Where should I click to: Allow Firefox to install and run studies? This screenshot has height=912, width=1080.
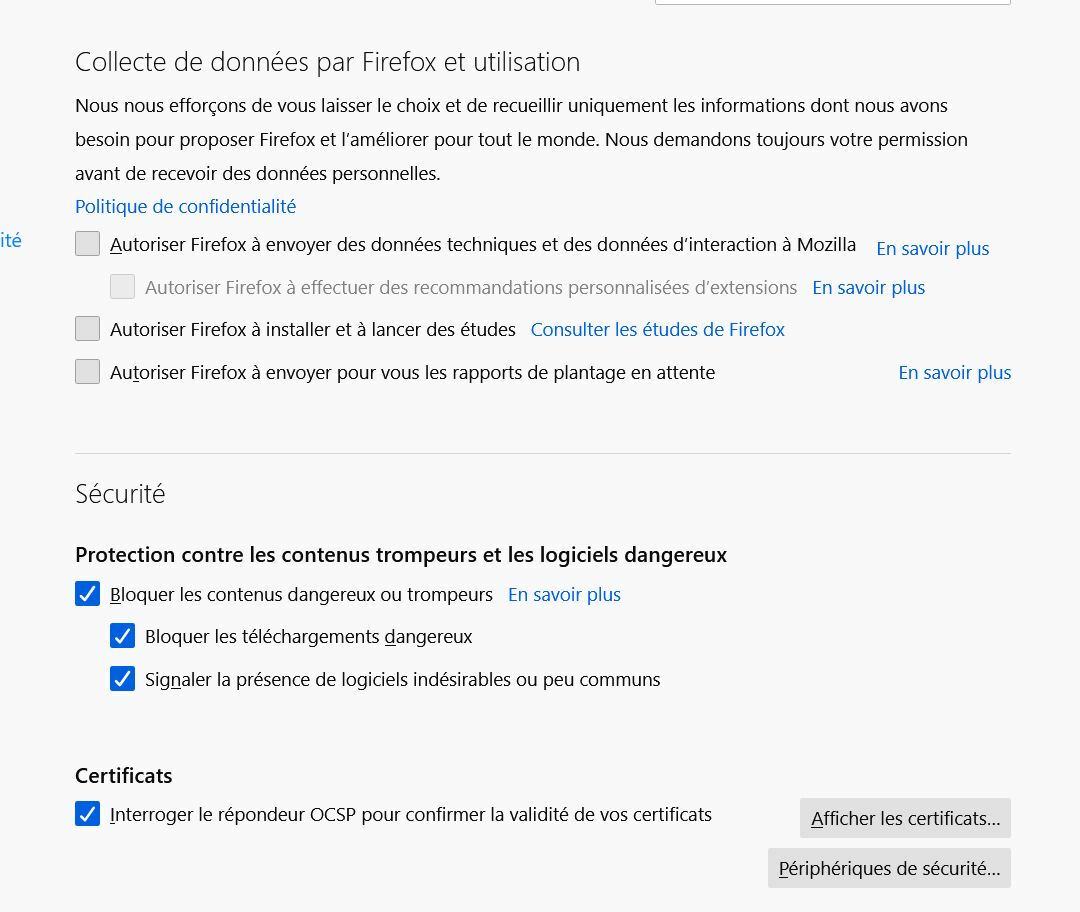click(x=88, y=329)
